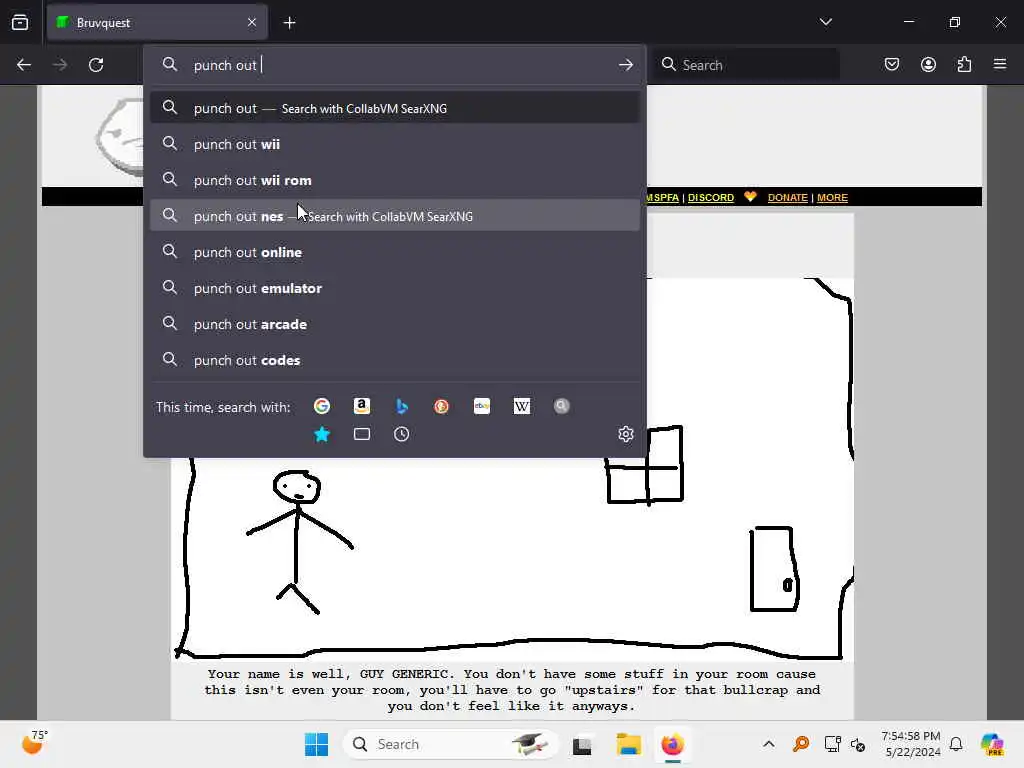The width and height of the screenshot is (1024, 768).
Task: Click the drawn window in the comic
Action: tap(645, 465)
